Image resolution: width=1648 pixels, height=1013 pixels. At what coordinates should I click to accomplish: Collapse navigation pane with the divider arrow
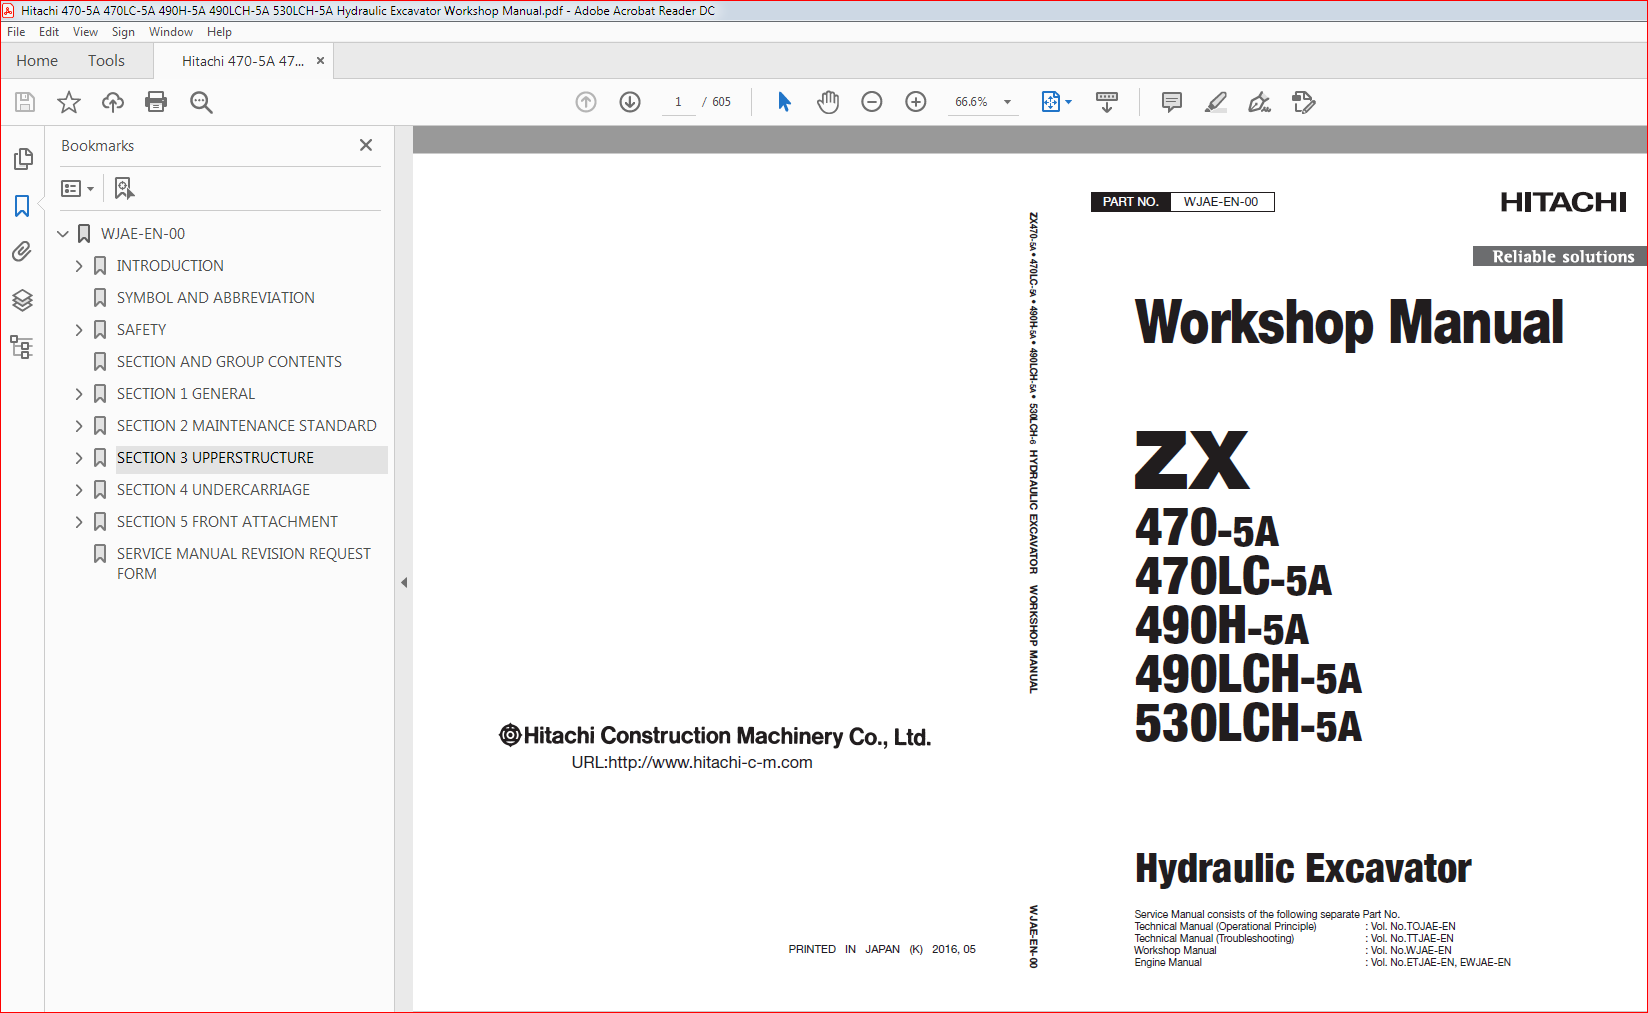(x=404, y=582)
